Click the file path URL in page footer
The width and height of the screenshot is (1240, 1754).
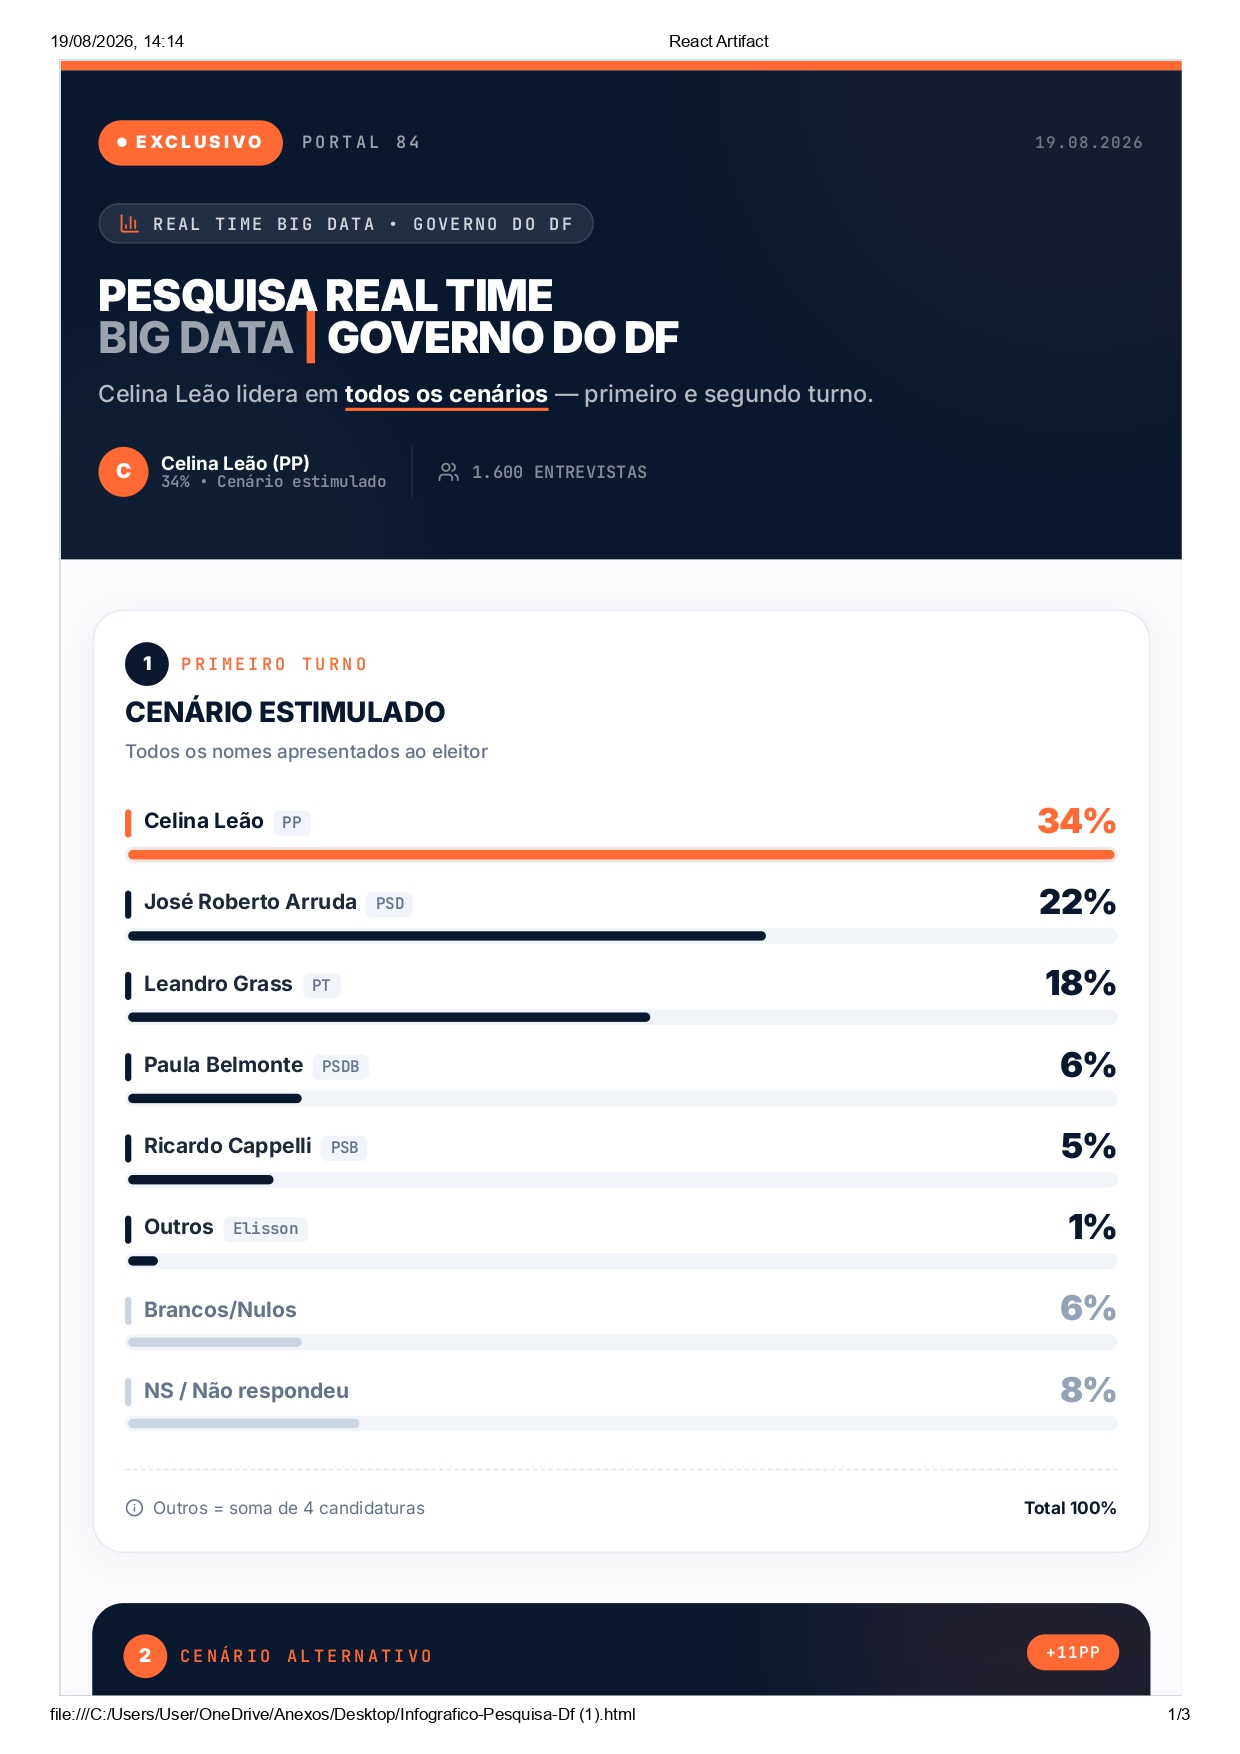point(343,1714)
